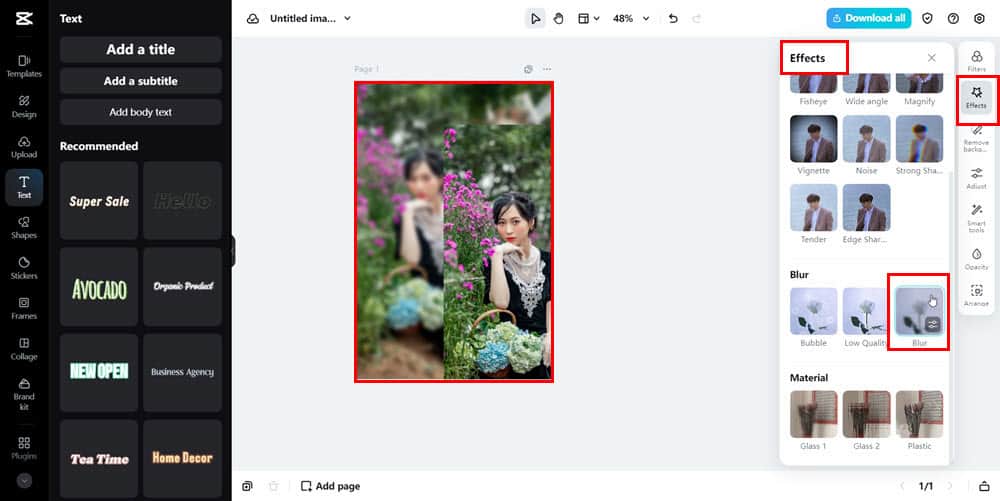Viewport: 1000px width, 501px height.
Task: Open the Effects right panel
Action: [976, 98]
